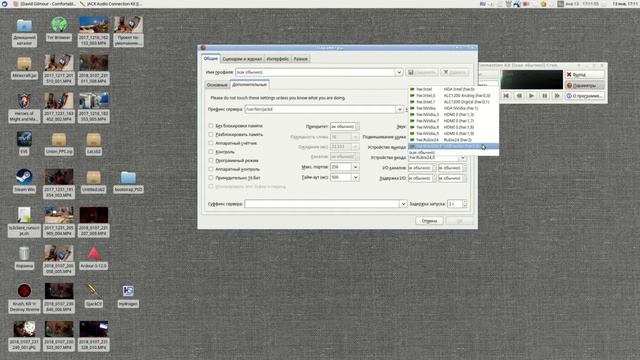Pause the JACK transport
Image resolution: width=640 pixels, height=360 pixels.
[544, 96]
